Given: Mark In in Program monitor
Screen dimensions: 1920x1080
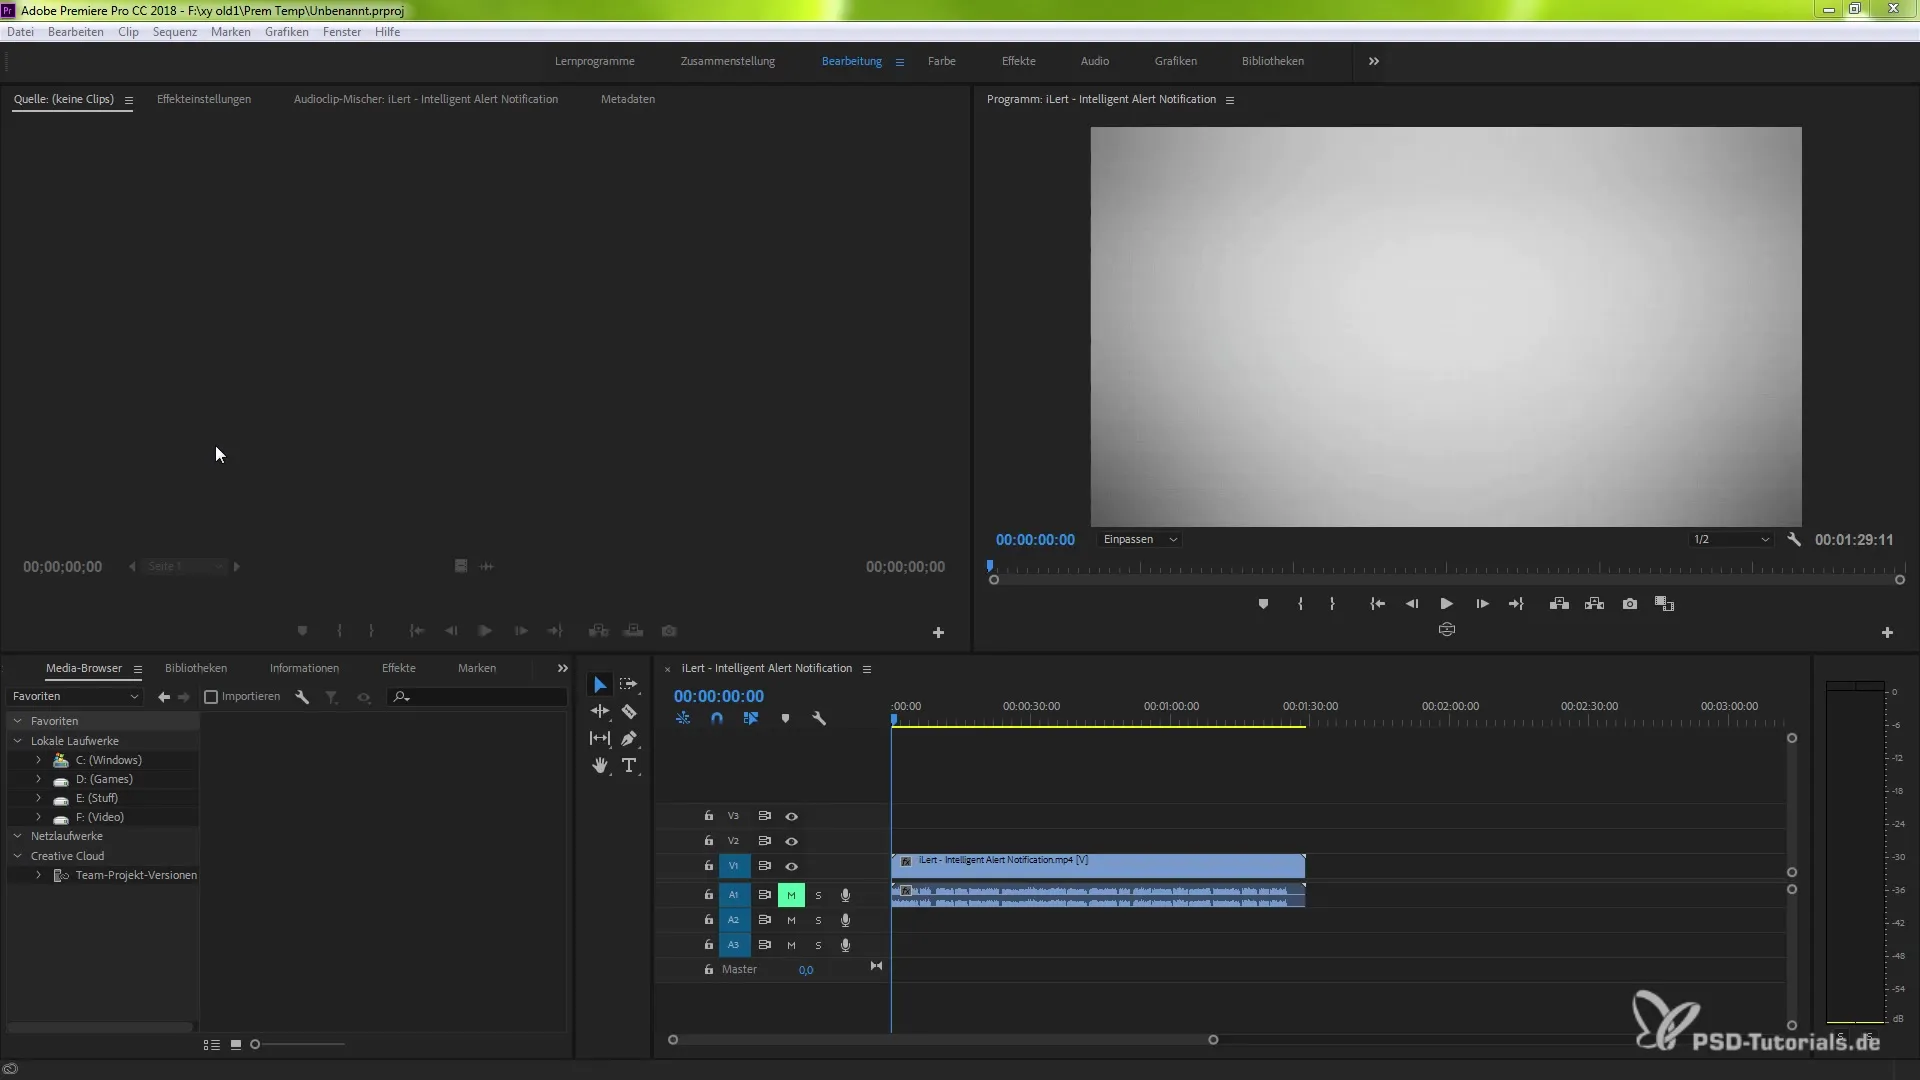Looking at the screenshot, I should pos(1300,604).
